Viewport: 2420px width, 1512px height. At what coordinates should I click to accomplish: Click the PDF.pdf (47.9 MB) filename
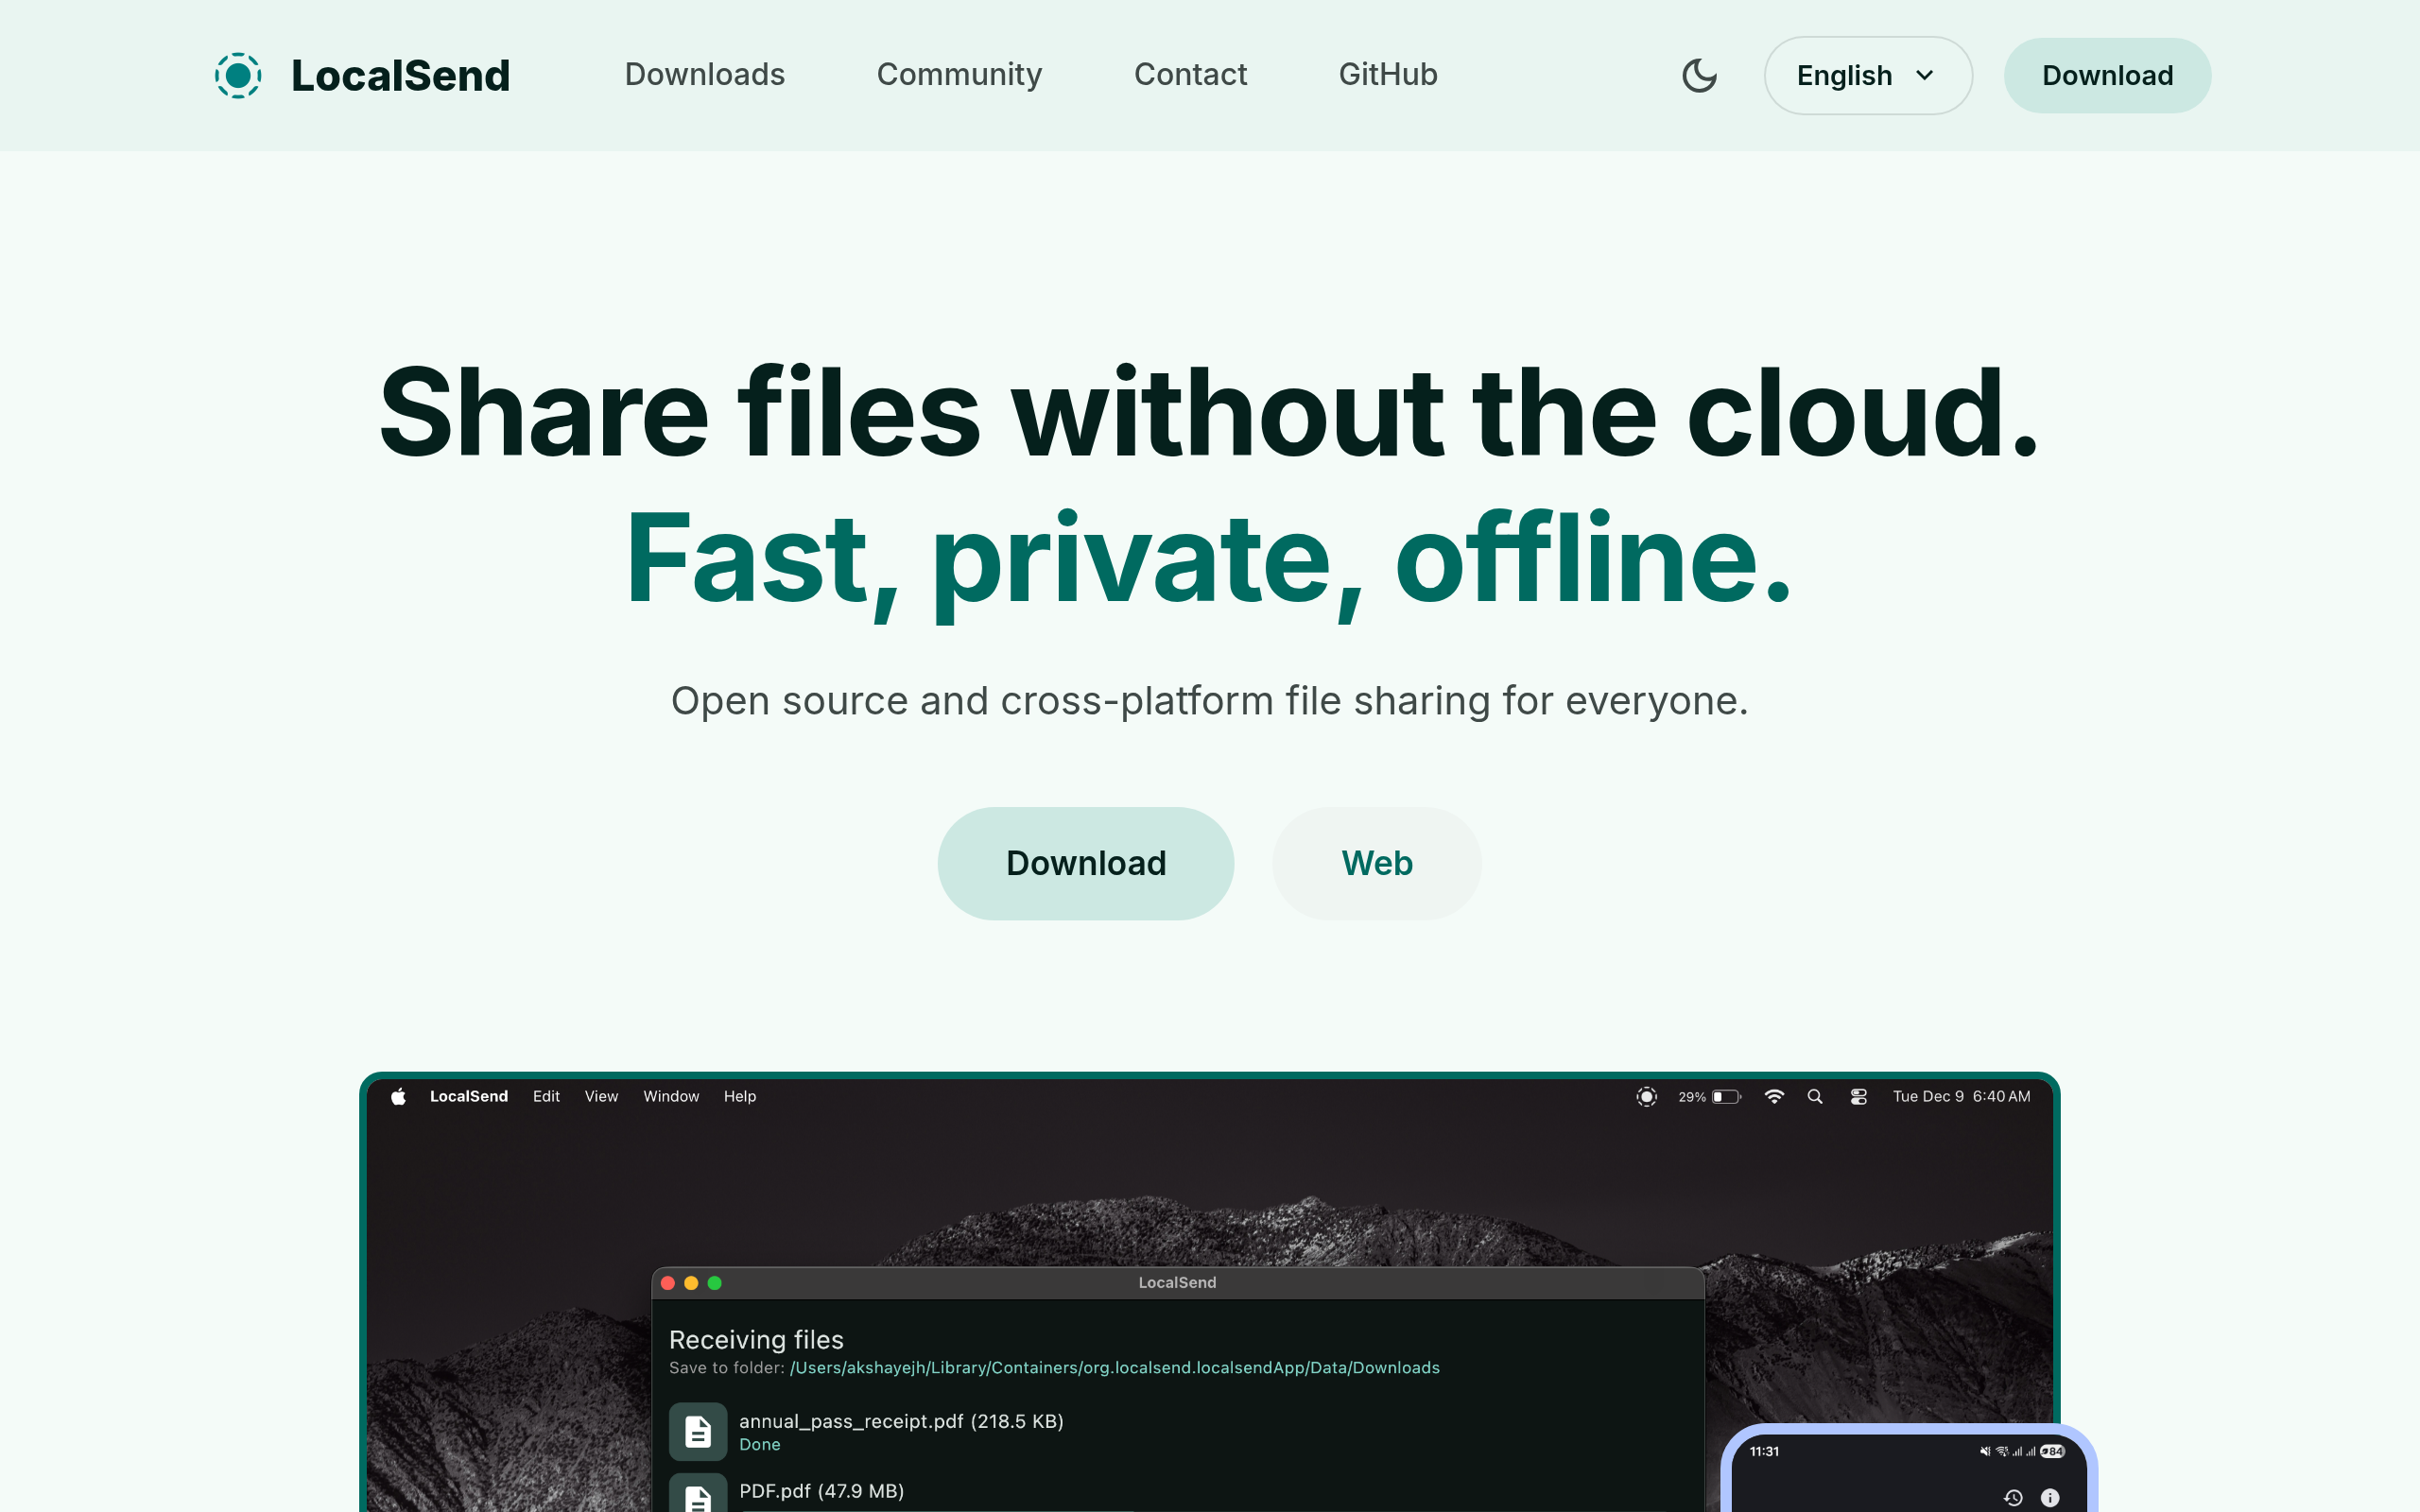click(821, 1490)
